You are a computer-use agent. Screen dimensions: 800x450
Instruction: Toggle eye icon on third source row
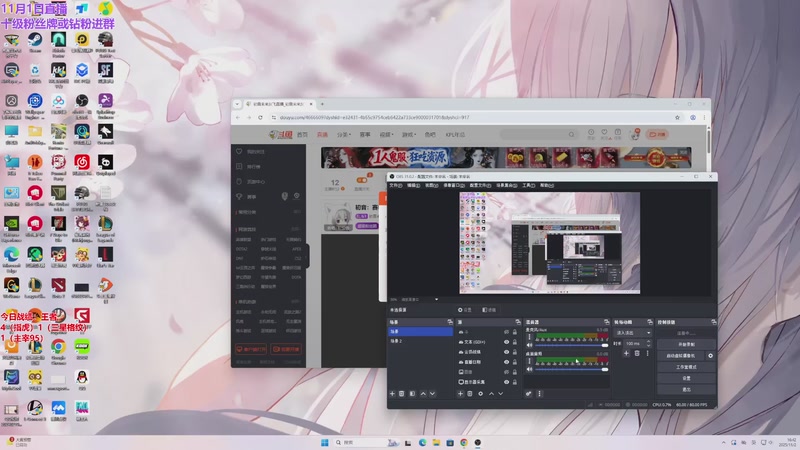[x=506, y=352]
